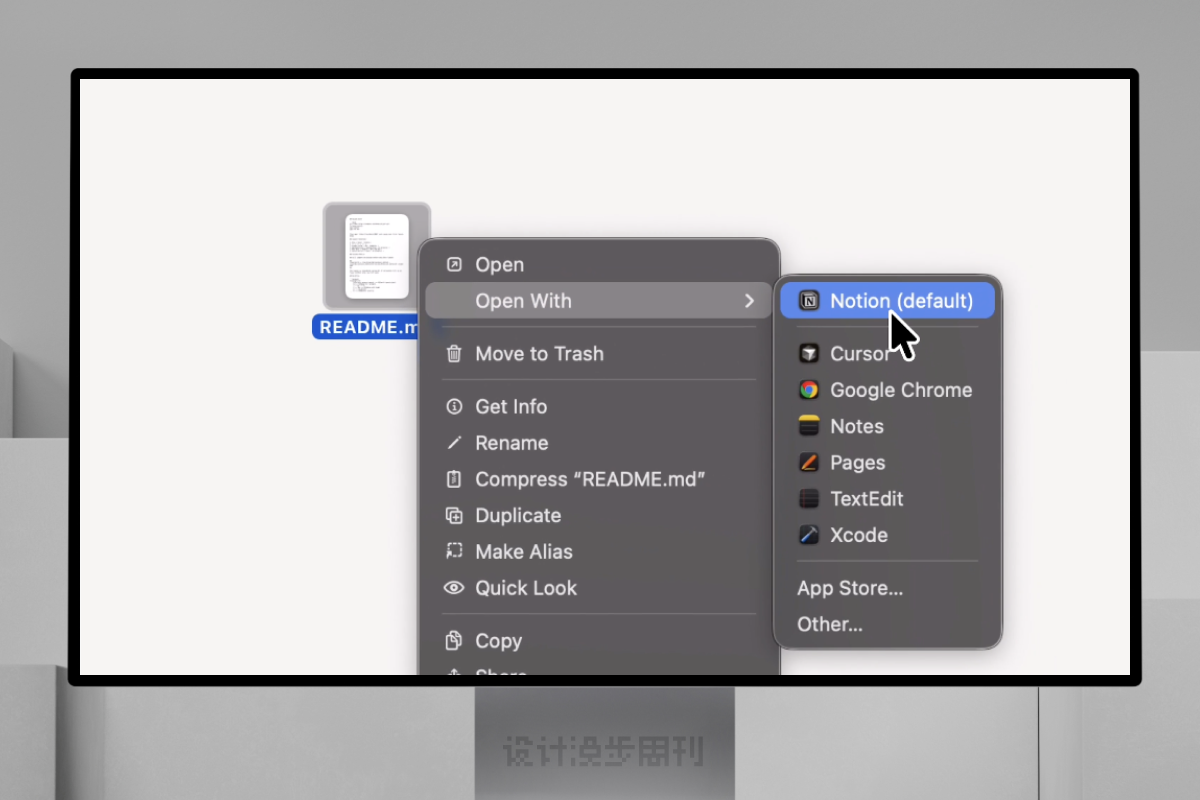Click the Duplicate plus icon

pyautogui.click(x=454, y=515)
